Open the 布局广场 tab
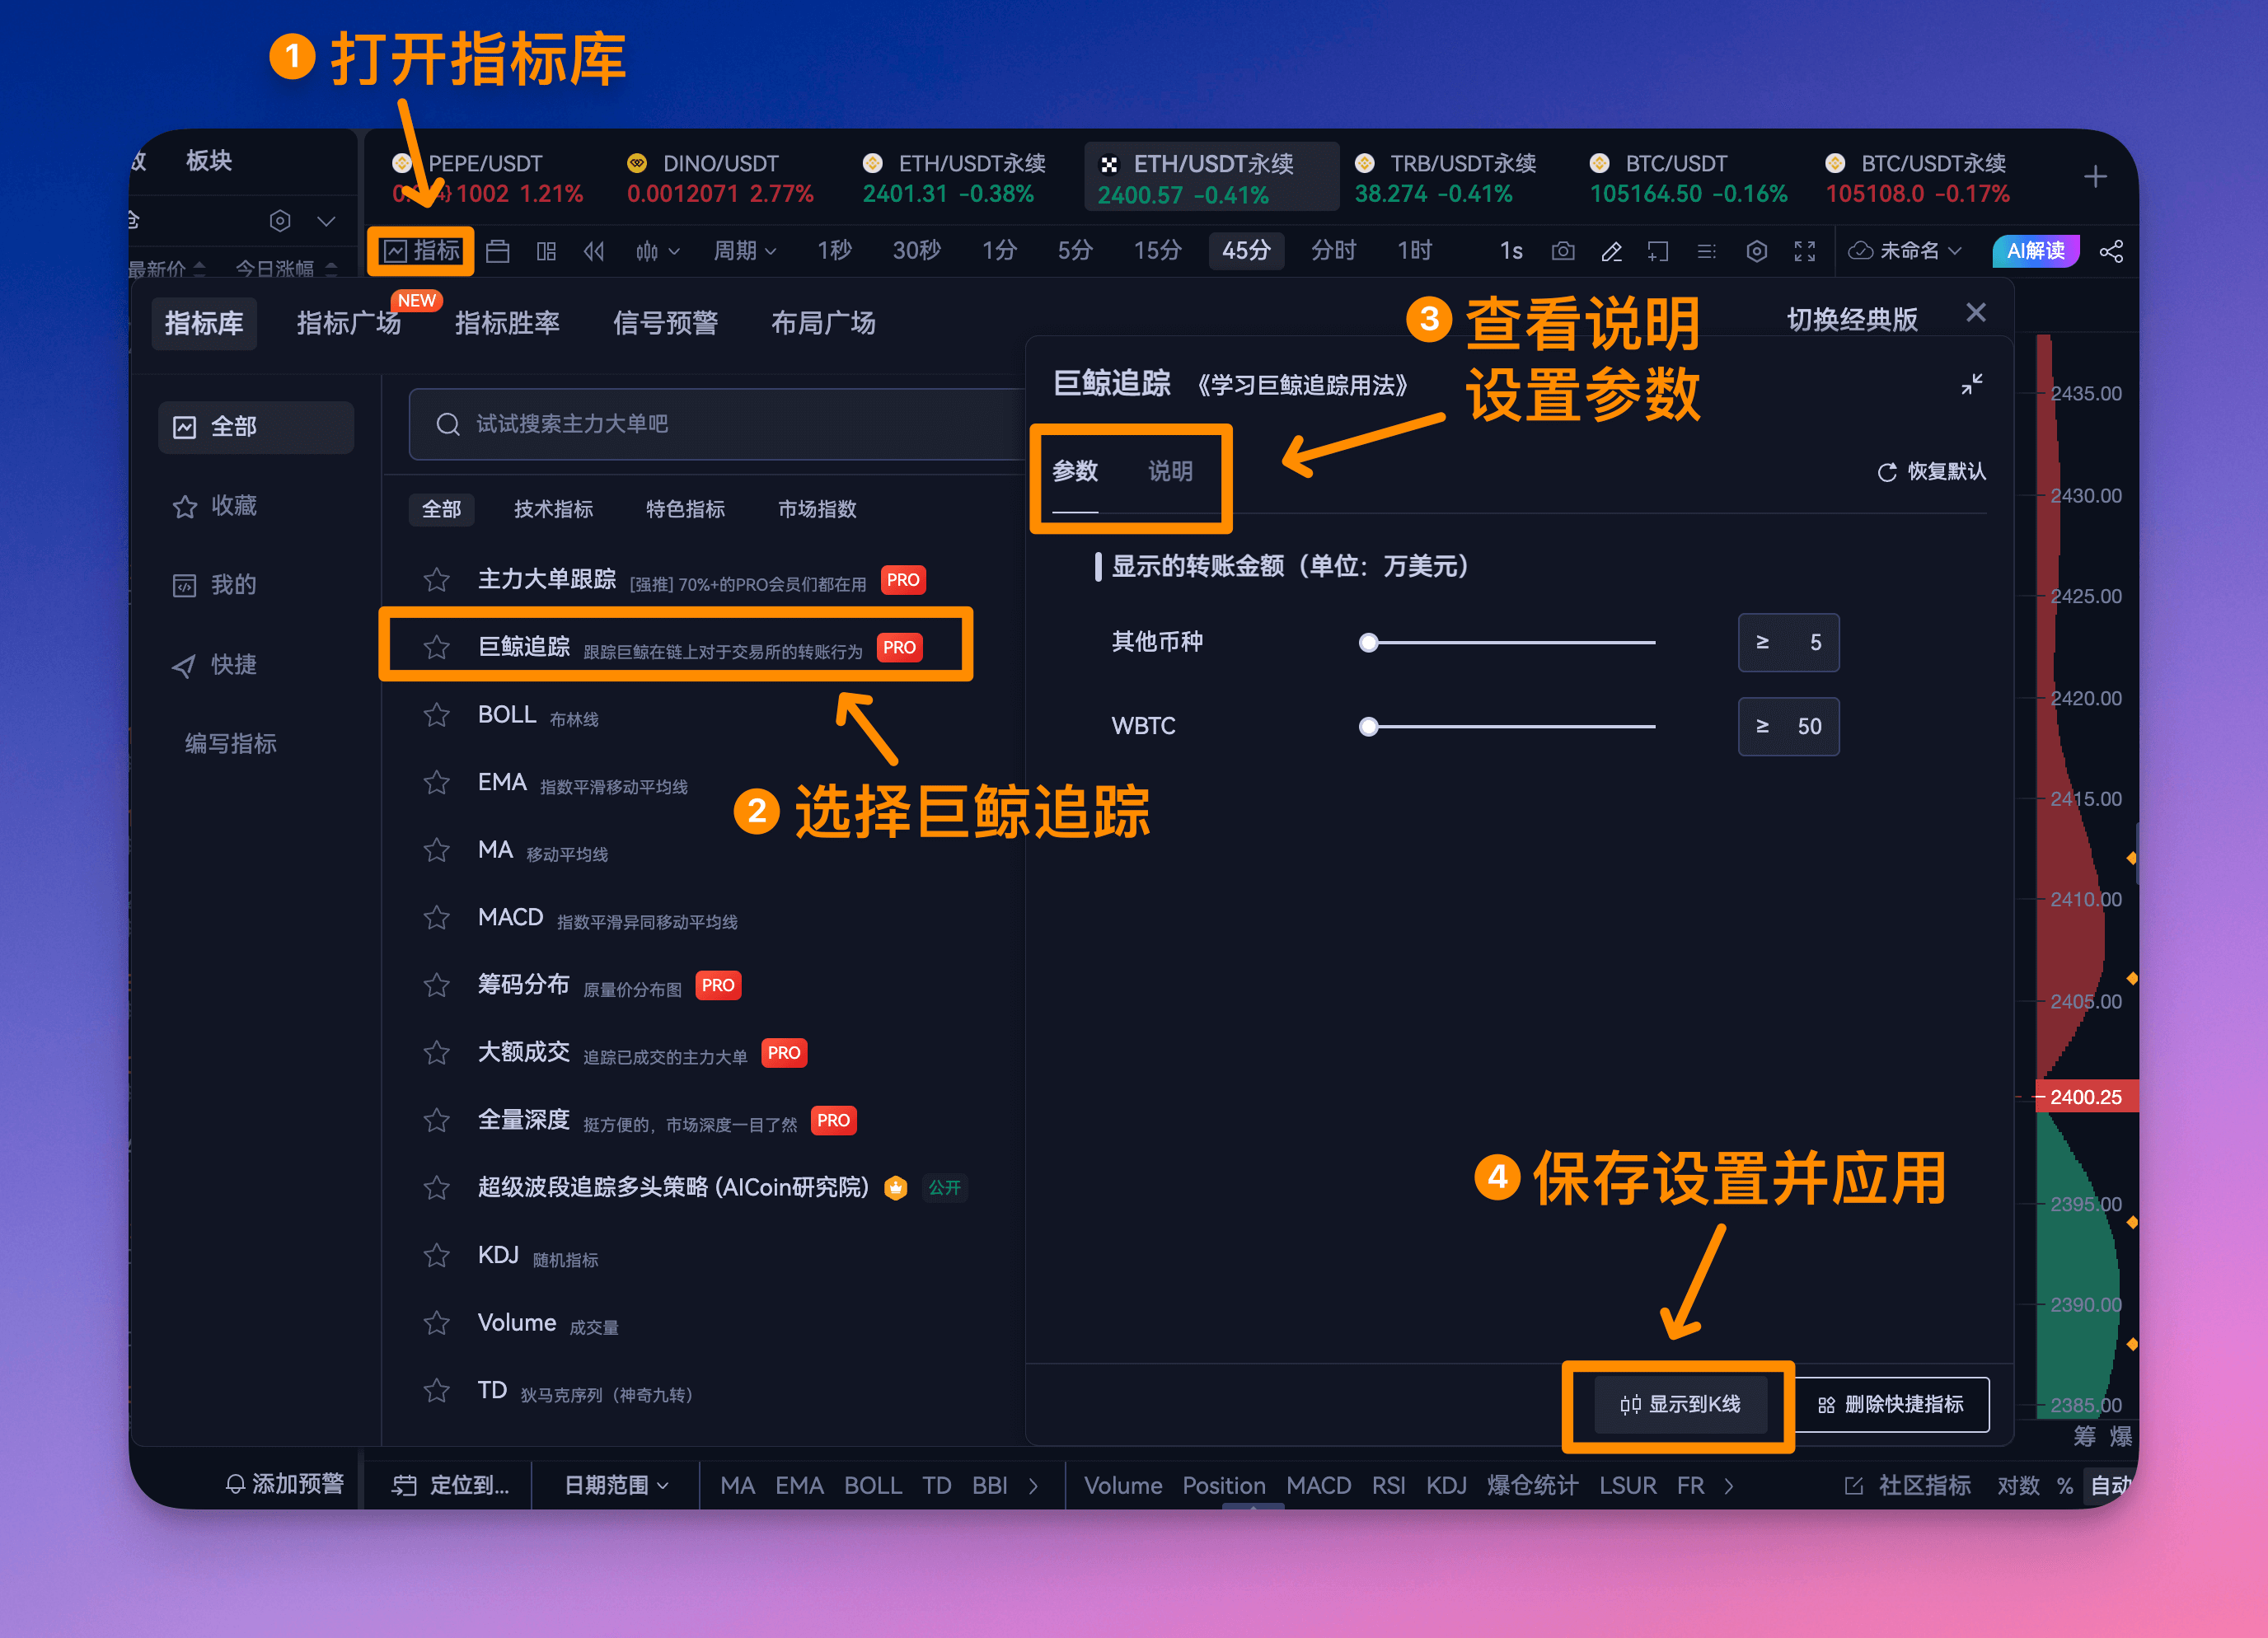The image size is (2268, 1638). [x=823, y=322]
